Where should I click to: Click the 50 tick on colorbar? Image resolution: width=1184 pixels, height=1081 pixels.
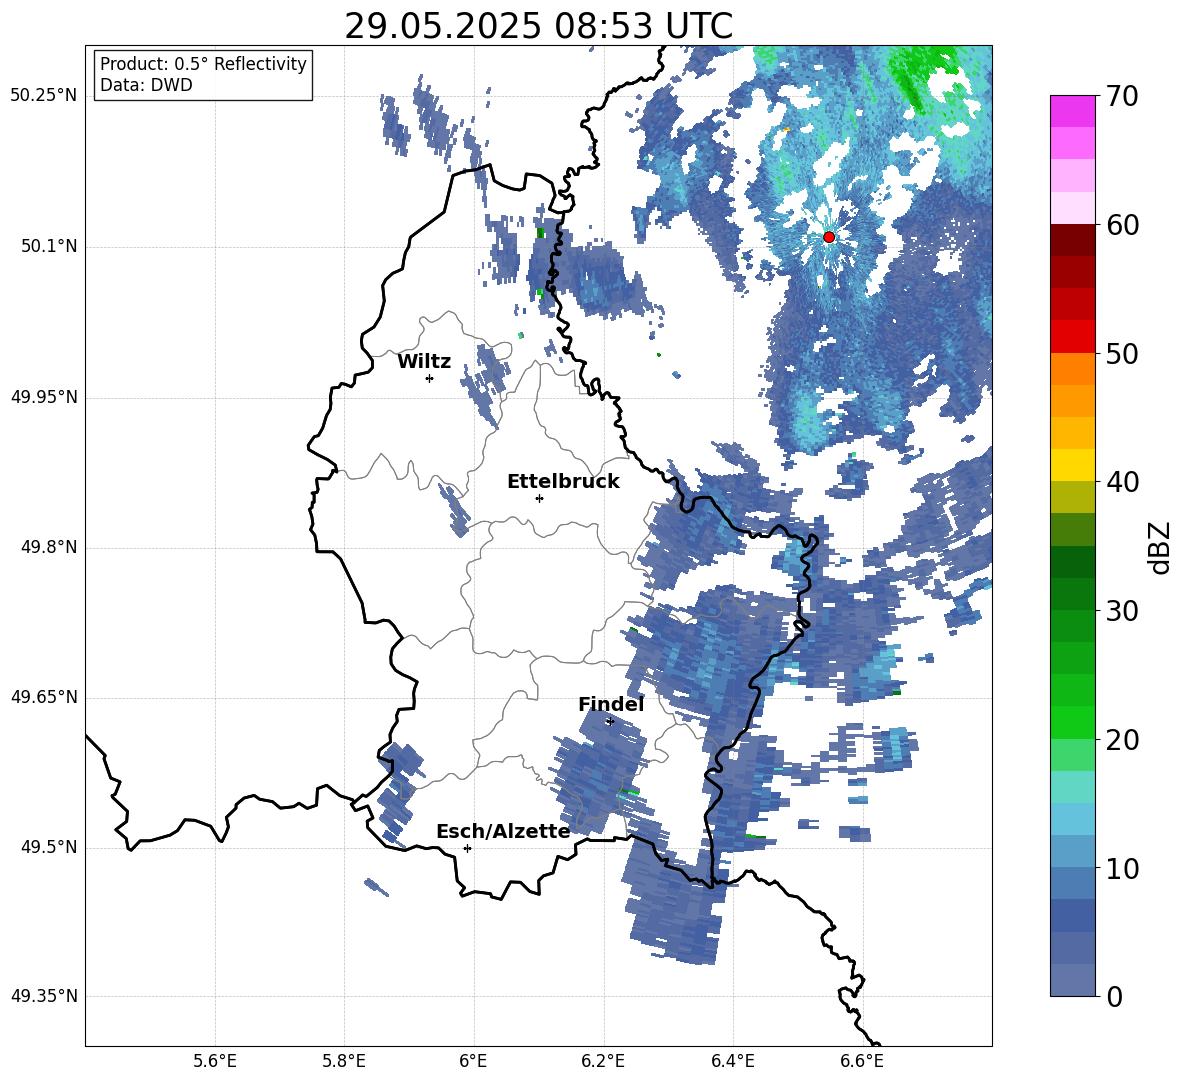pos(1122,353)
